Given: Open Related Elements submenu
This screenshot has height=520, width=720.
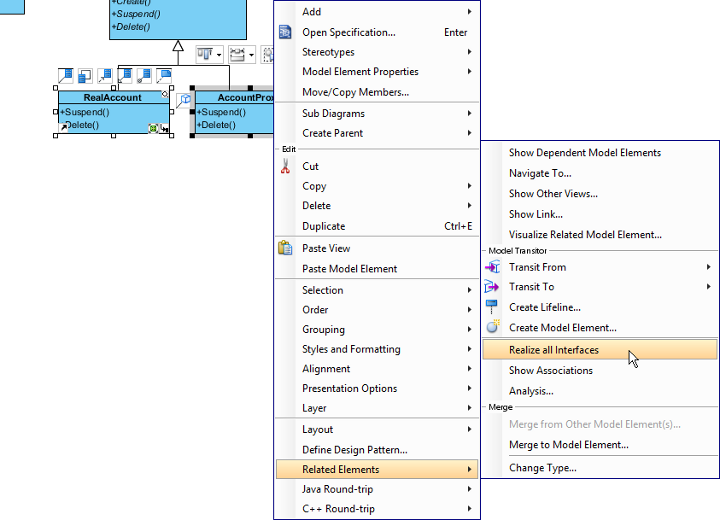Looking at the screenshot, I should [x=377, y=469].
